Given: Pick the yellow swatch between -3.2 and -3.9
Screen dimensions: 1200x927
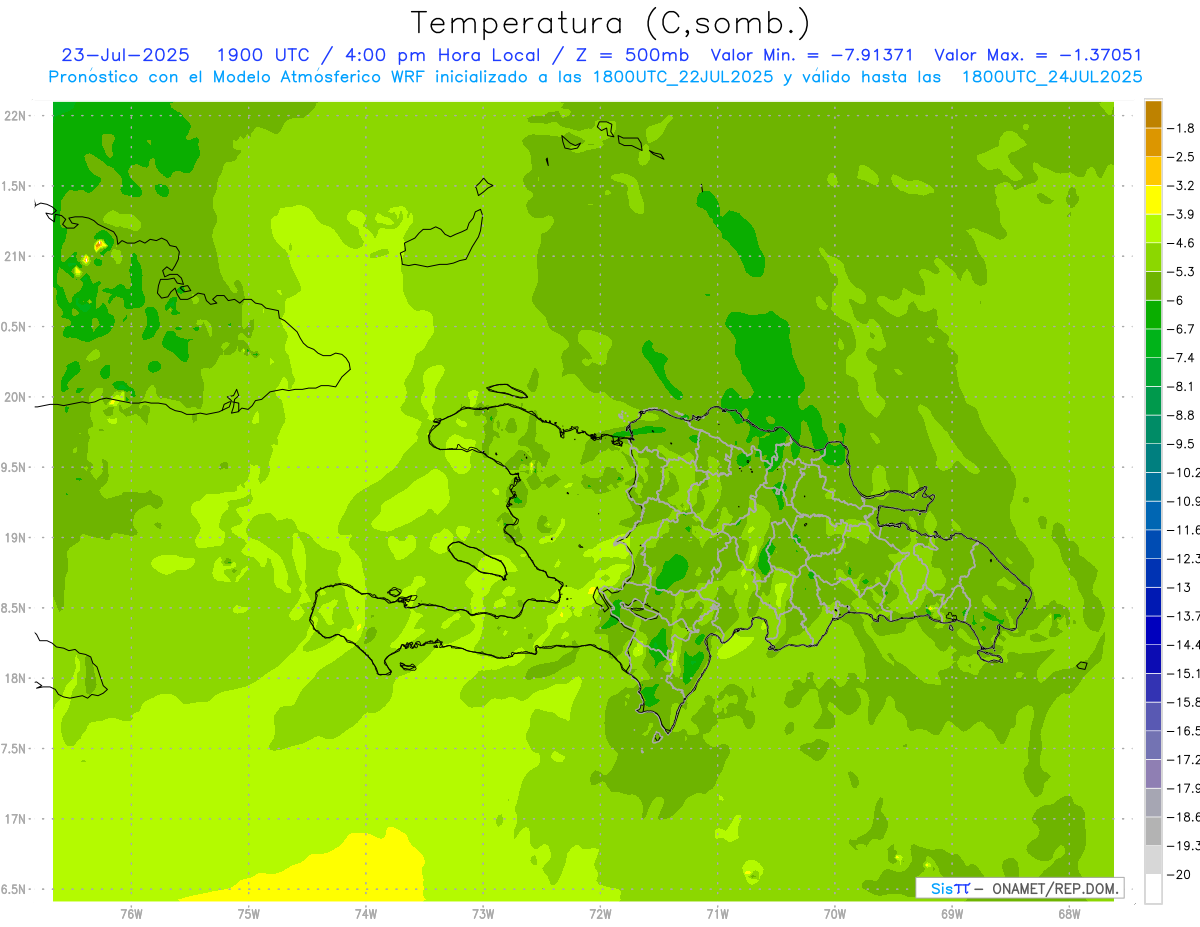Looking at the screenshot, I should [x=1153, y=200].
